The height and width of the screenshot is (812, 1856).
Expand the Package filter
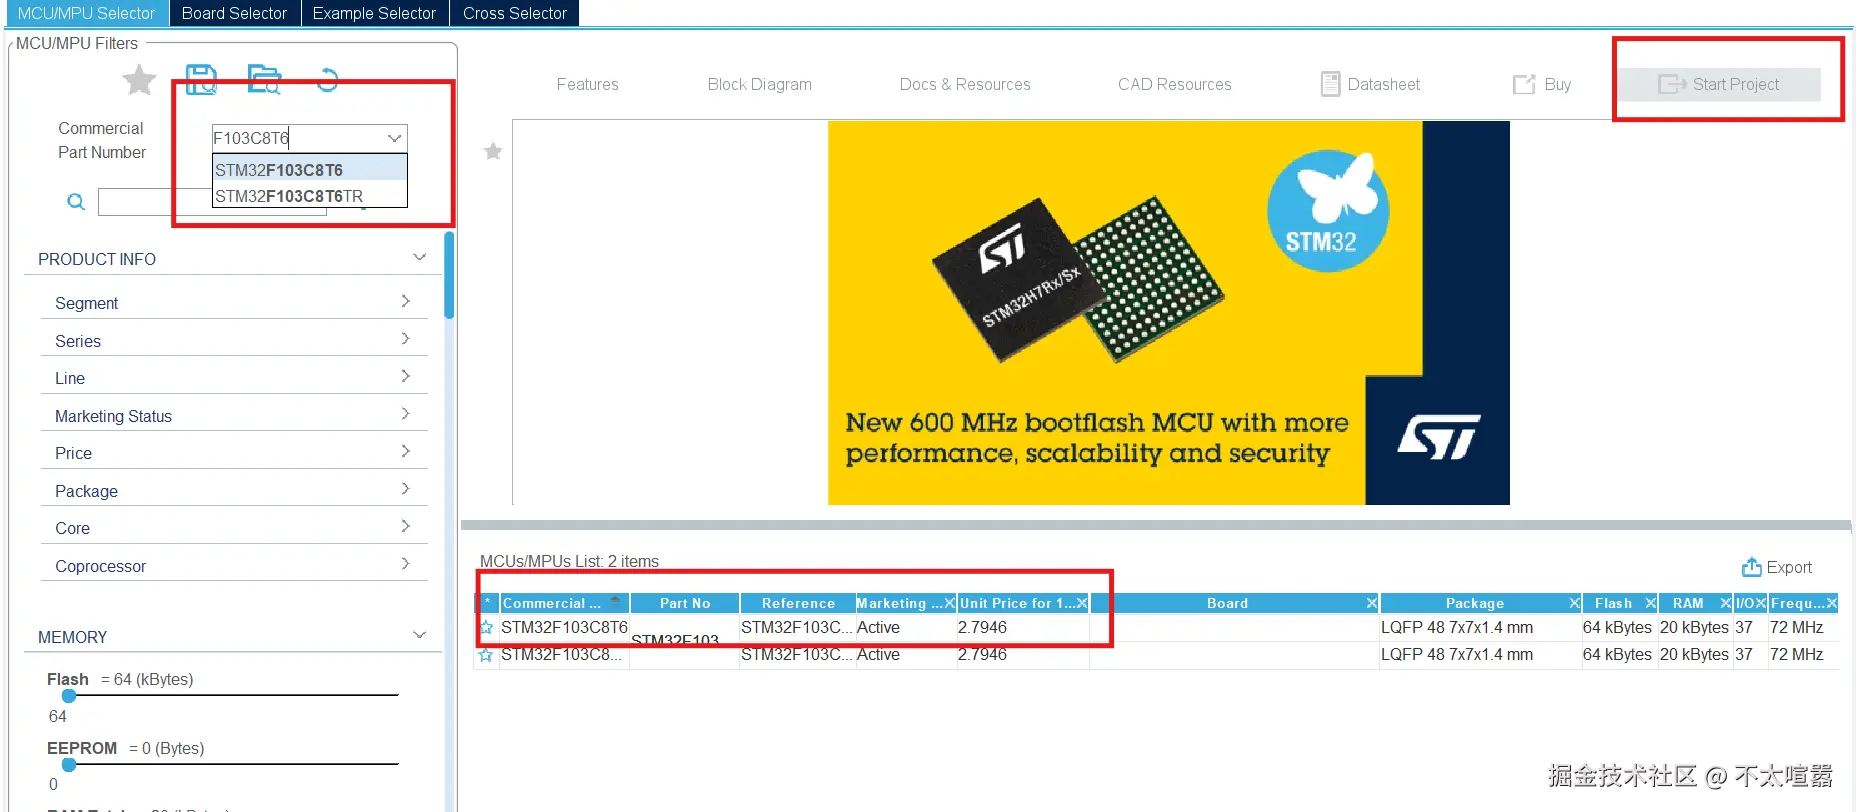coord(405,489)
